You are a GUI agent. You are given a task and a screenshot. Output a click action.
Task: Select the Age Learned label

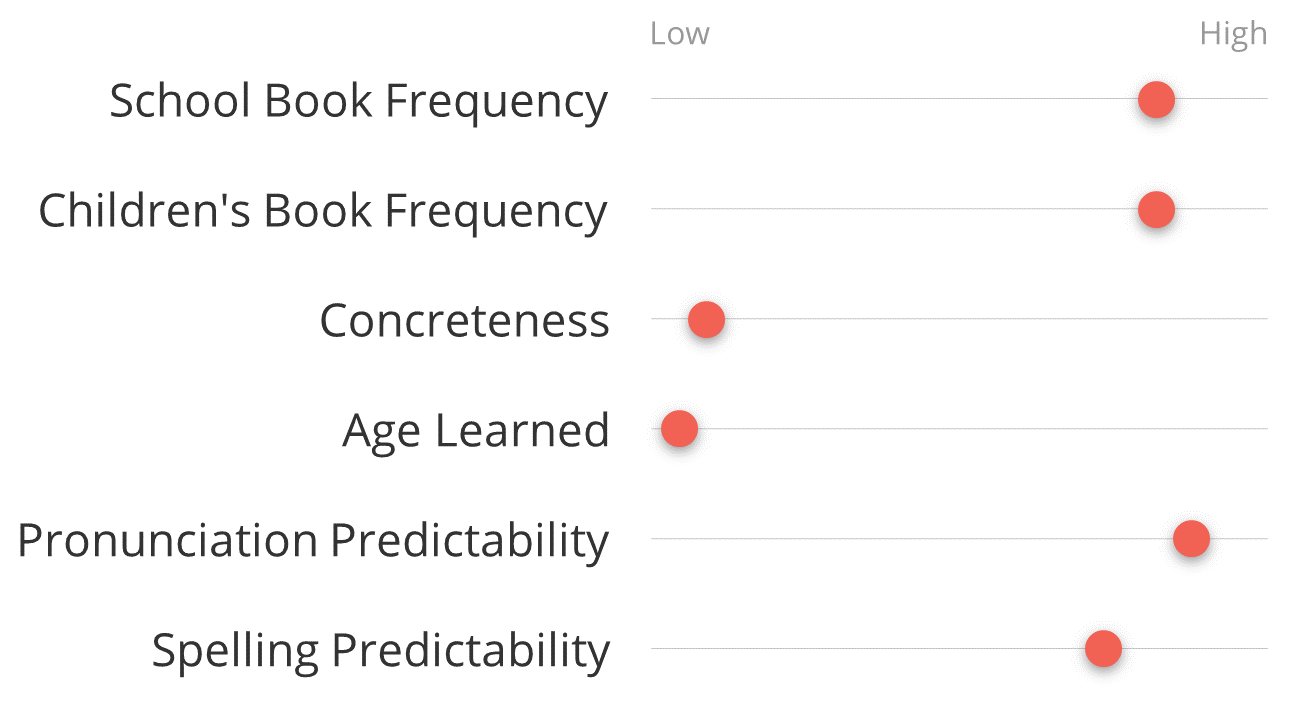point(476,432)
